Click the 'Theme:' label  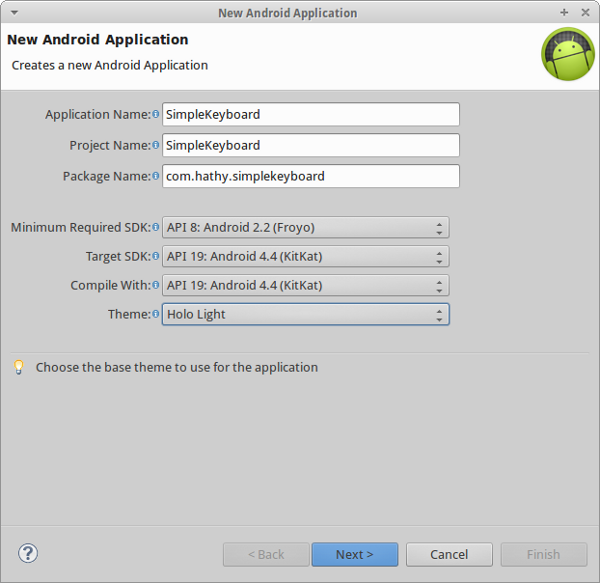[x=129, y=314]
